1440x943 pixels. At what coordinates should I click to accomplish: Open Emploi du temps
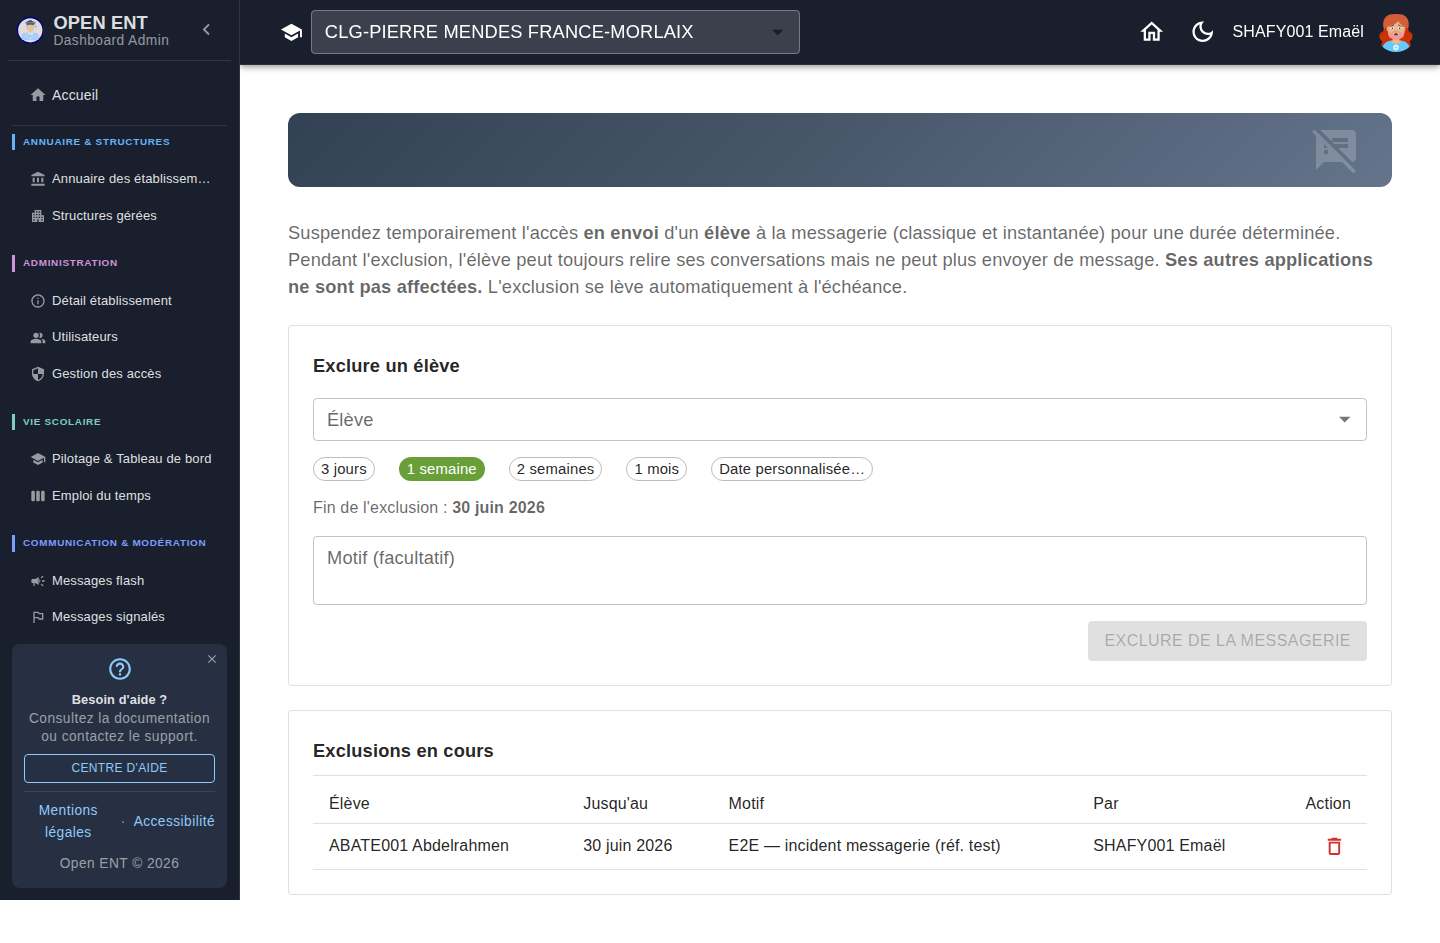119,496
